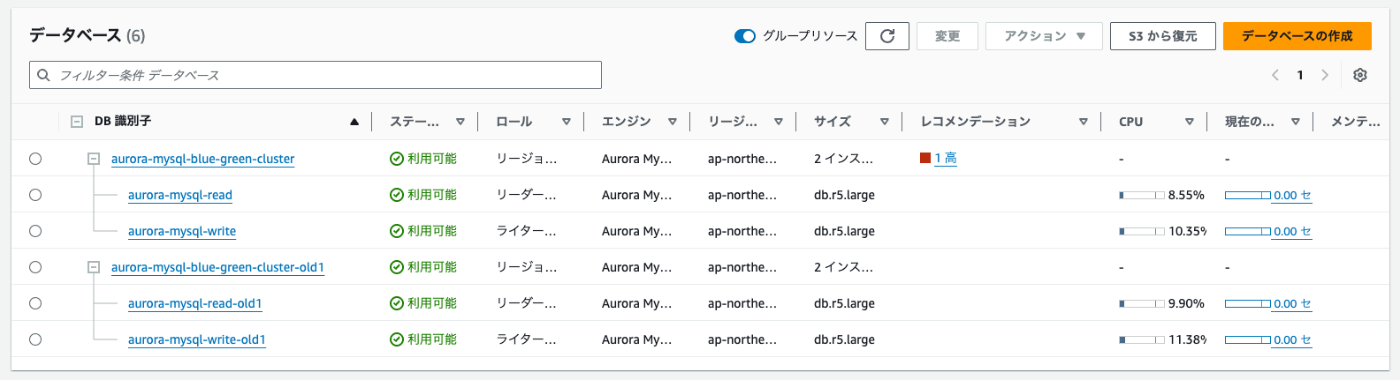Open the アクション dropdown
The height and width of the screenshot is (380, 1400).
(x=1044, y=36)
